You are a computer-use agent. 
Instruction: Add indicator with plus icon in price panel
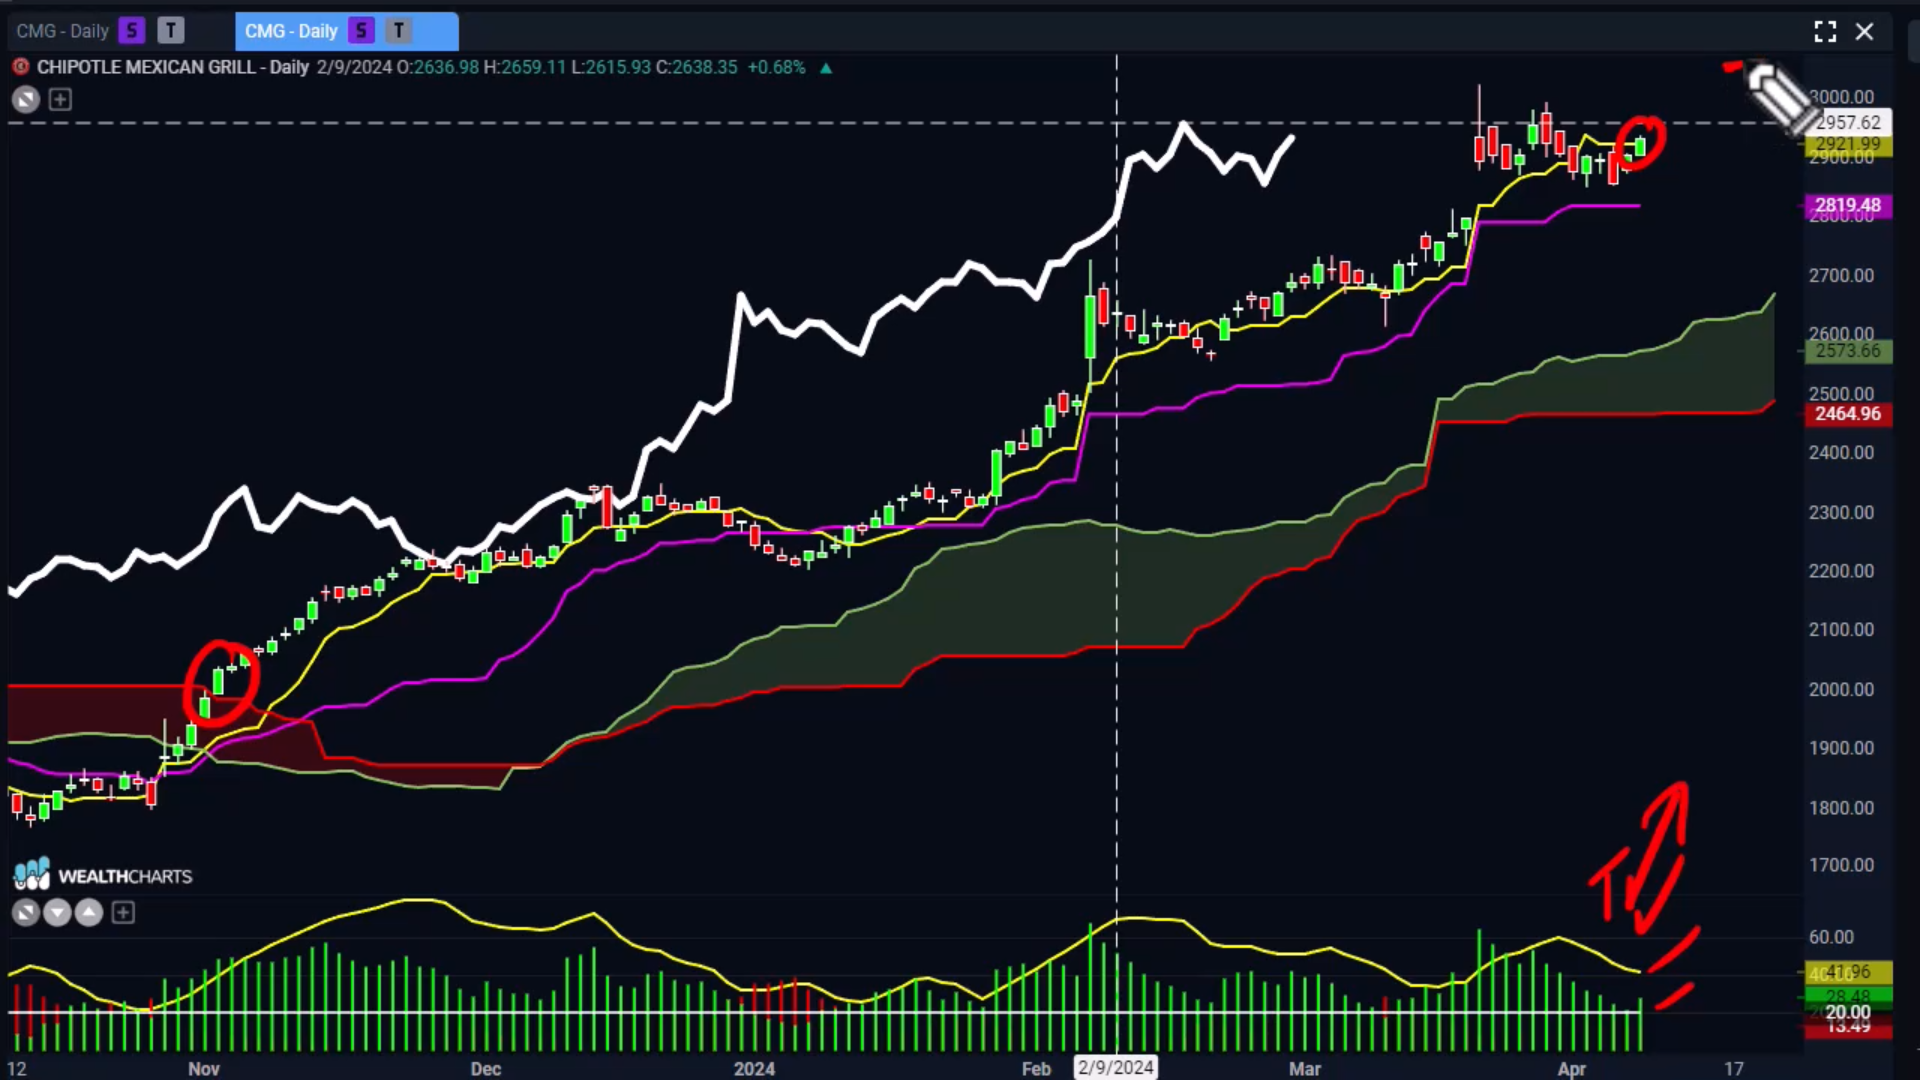[x=60, y=99]
